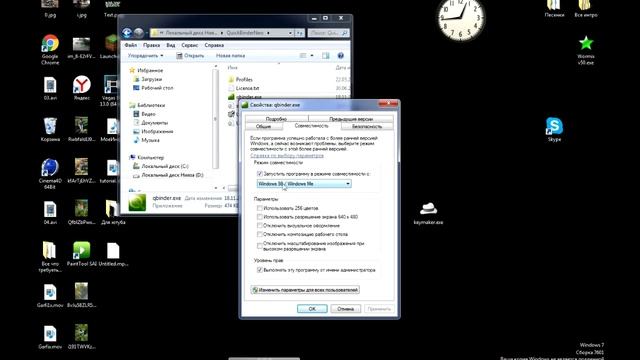Enable disable-scaling on high DPI checkbox

click(x=260, y=246)
